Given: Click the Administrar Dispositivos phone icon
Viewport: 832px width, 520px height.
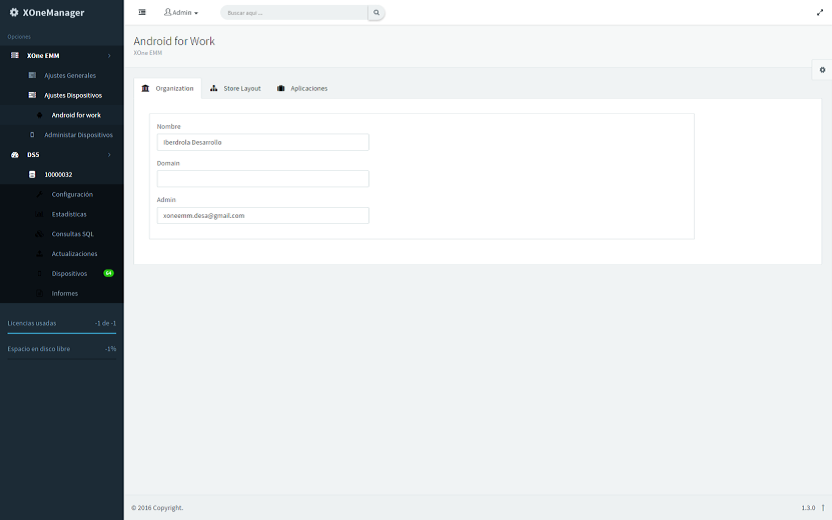Looking at the screenshot, I should click(x=32, y=135).
